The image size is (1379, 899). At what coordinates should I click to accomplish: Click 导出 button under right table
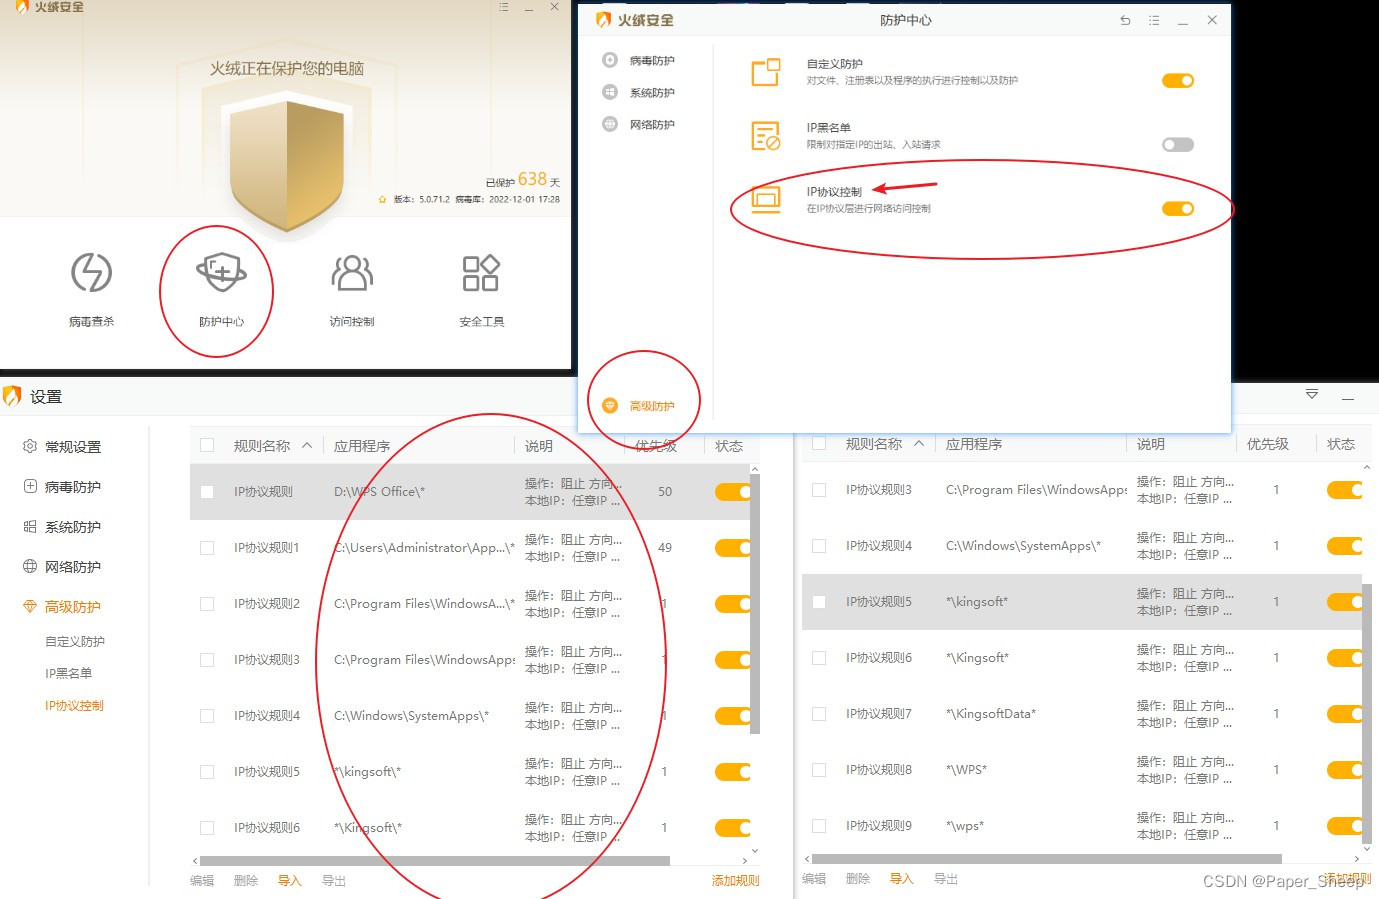point(946,879)
